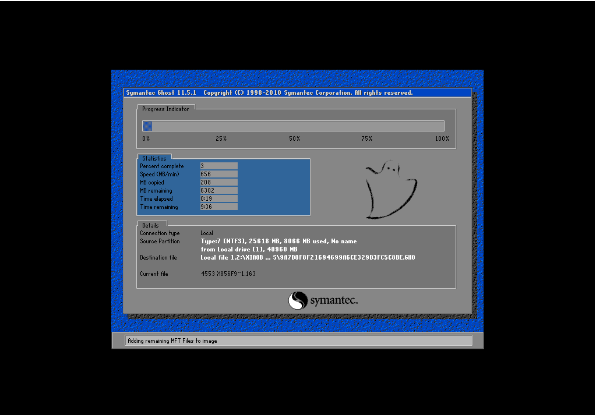Click the symantec wordmark text
This screenshot has height=415, width=595.
point(334,300)
